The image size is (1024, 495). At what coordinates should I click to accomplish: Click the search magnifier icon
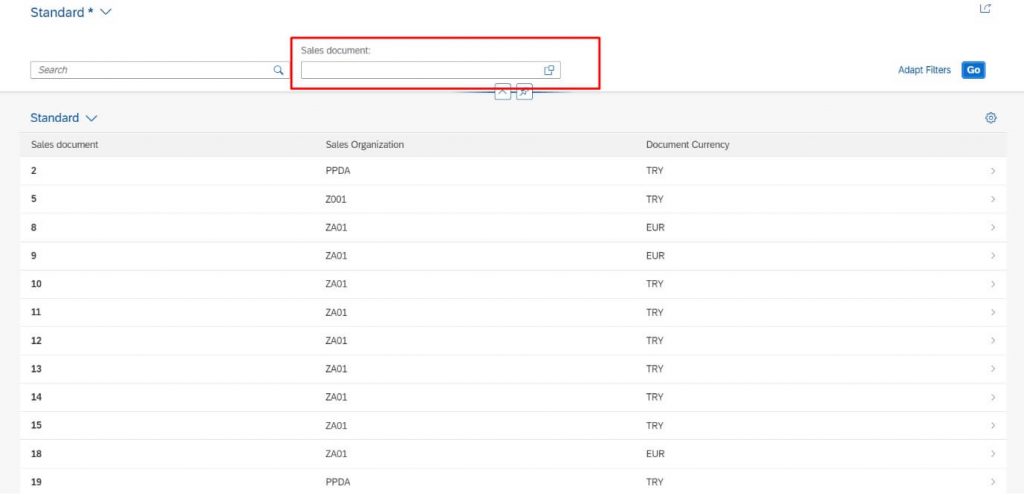278,70
